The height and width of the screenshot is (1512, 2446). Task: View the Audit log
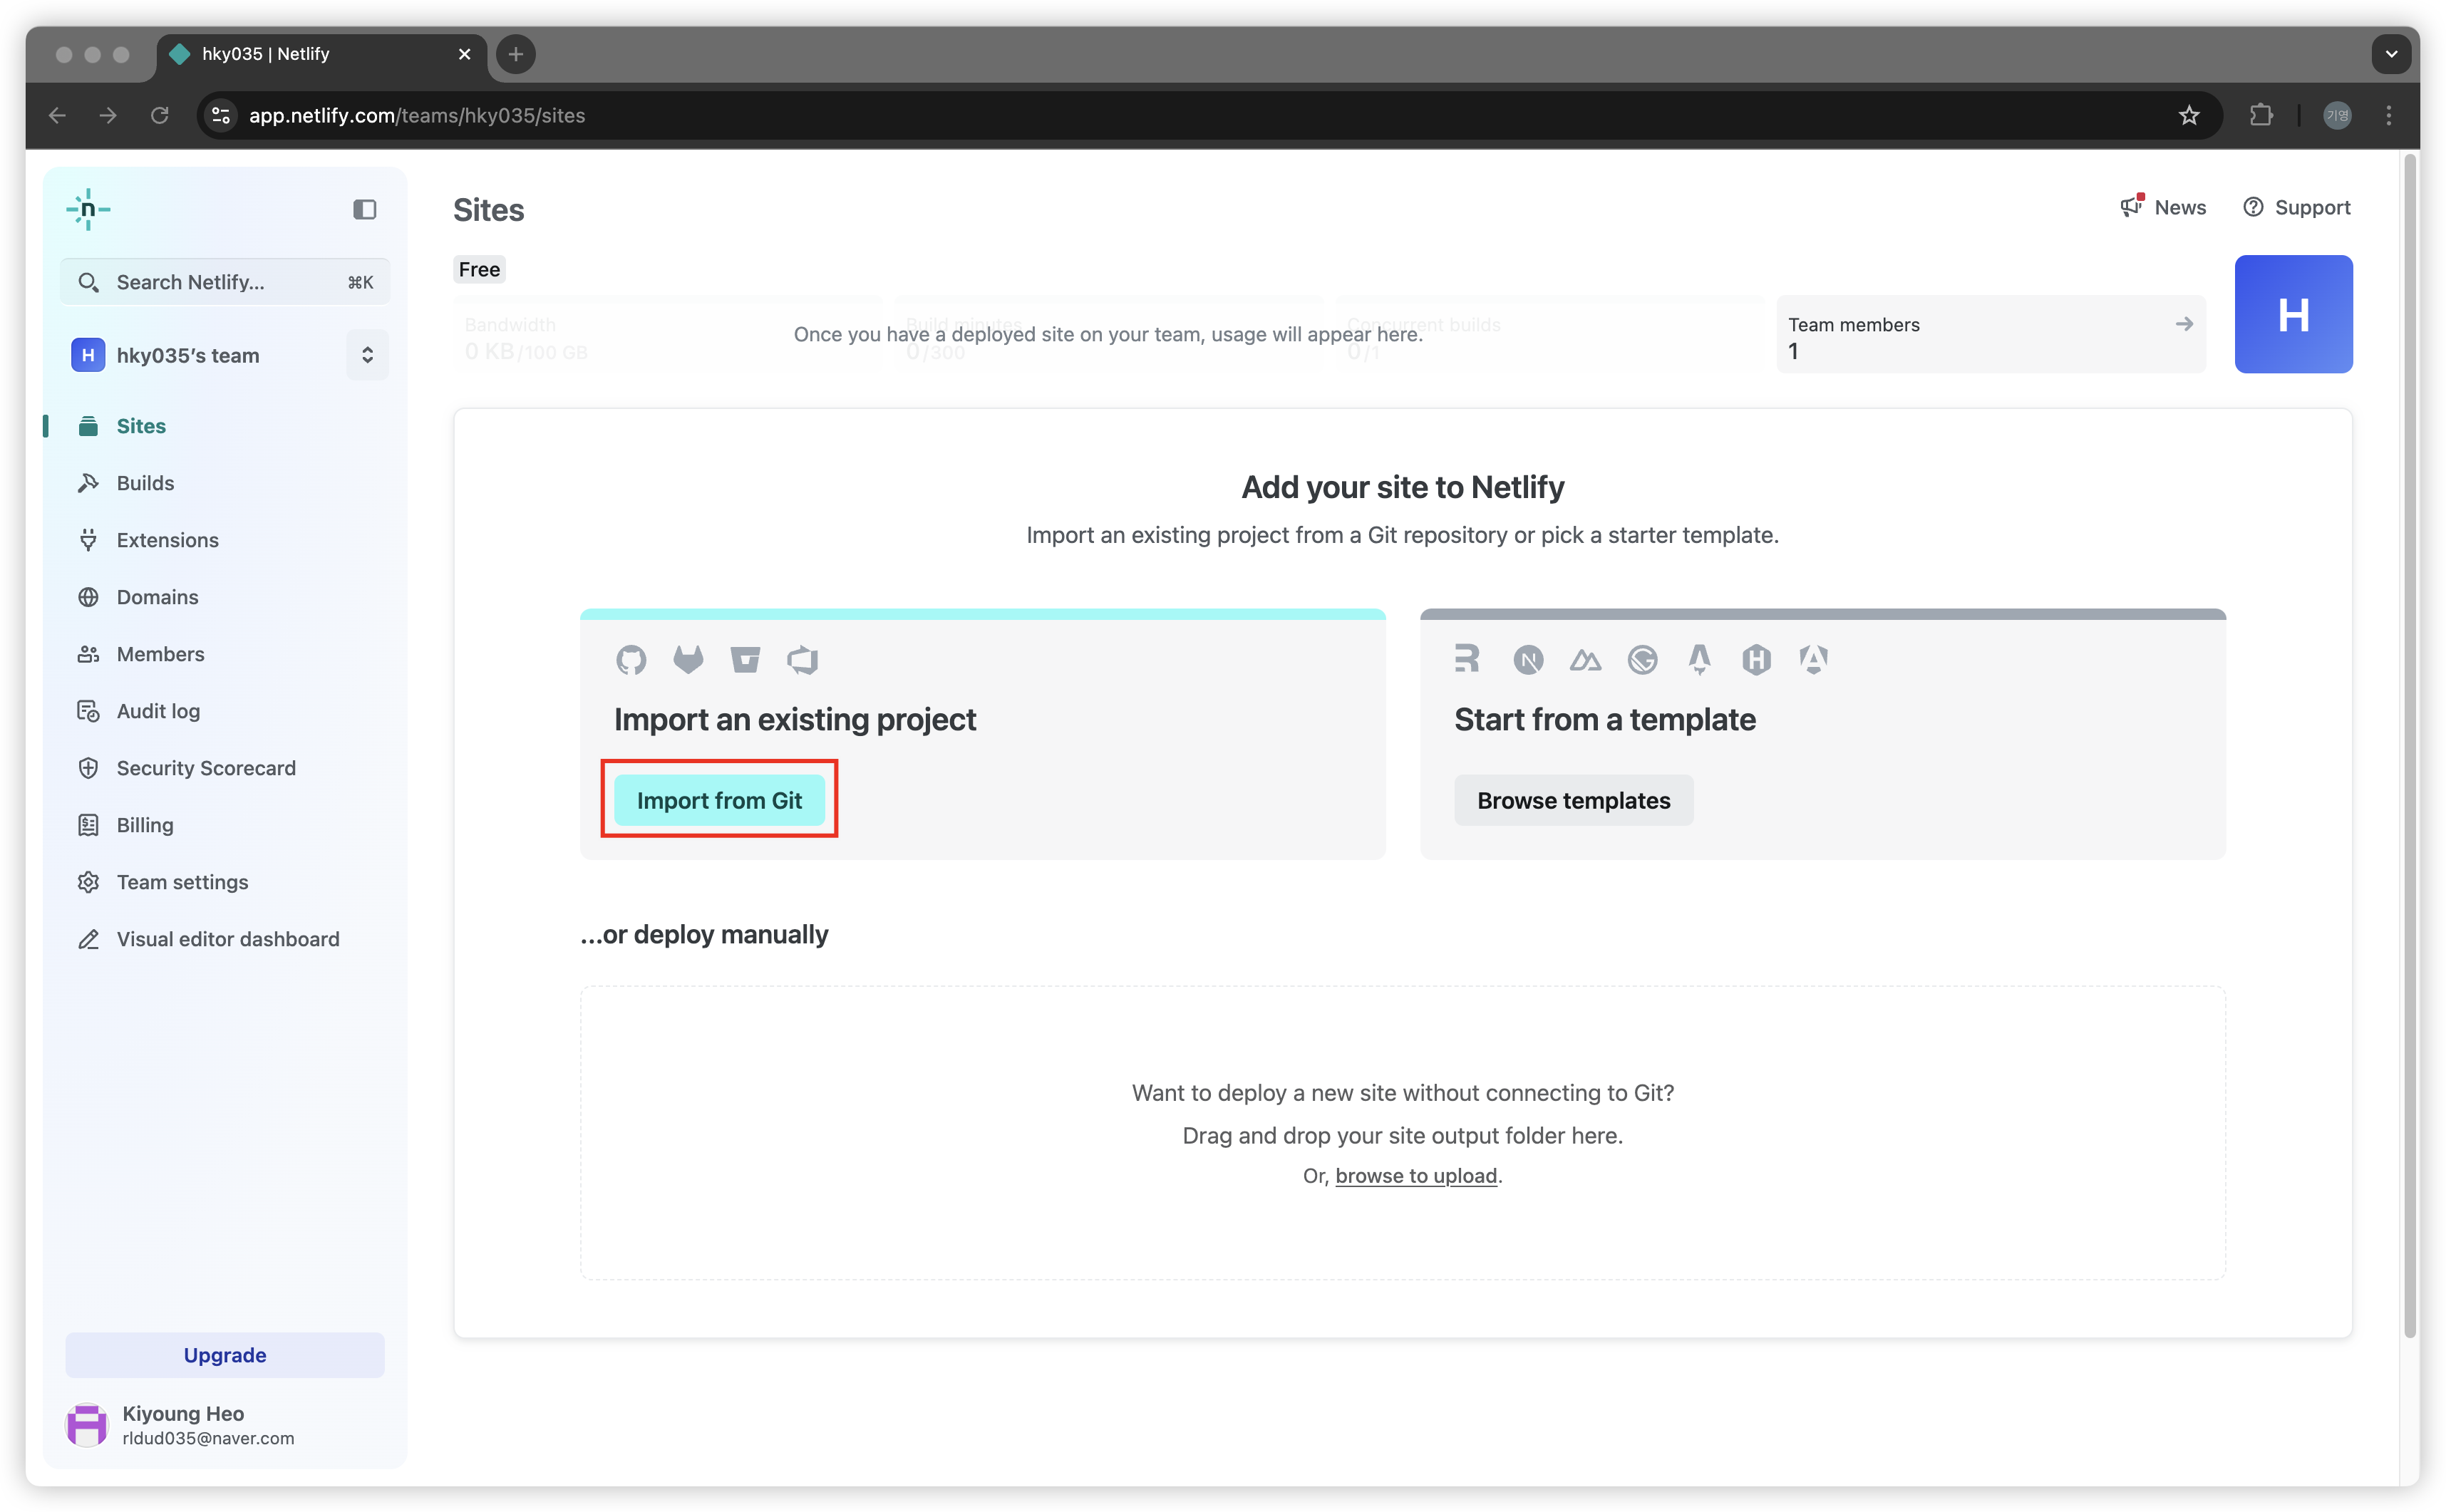(158, 711)
